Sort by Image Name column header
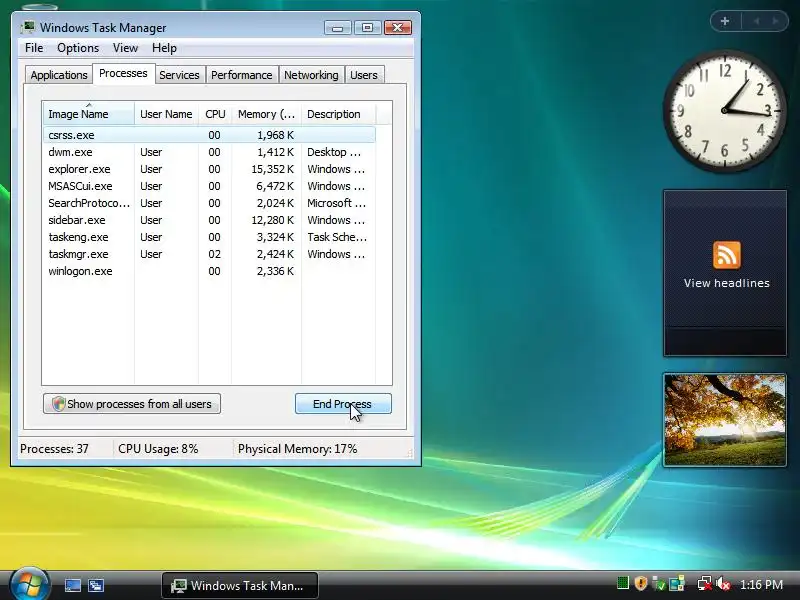 (x=89, y=114)
